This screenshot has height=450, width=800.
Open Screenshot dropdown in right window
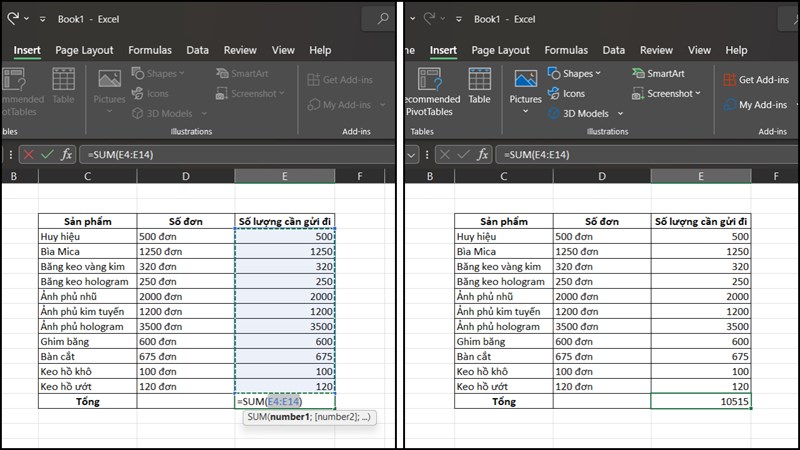697,93
